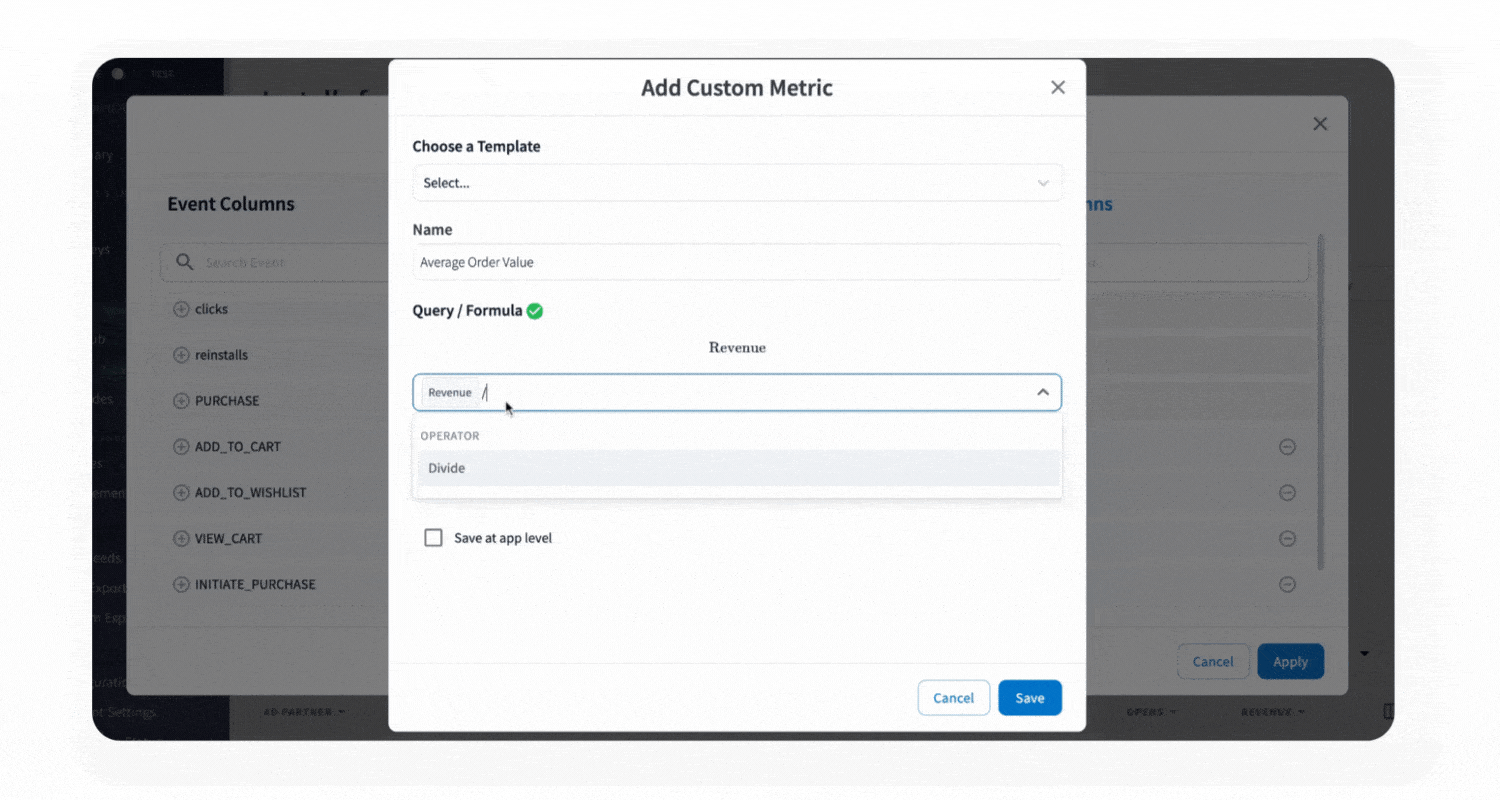Click the selected columns panel scrollbar
Viewport: 1500px width, 800px height.
coord(1320,400)
